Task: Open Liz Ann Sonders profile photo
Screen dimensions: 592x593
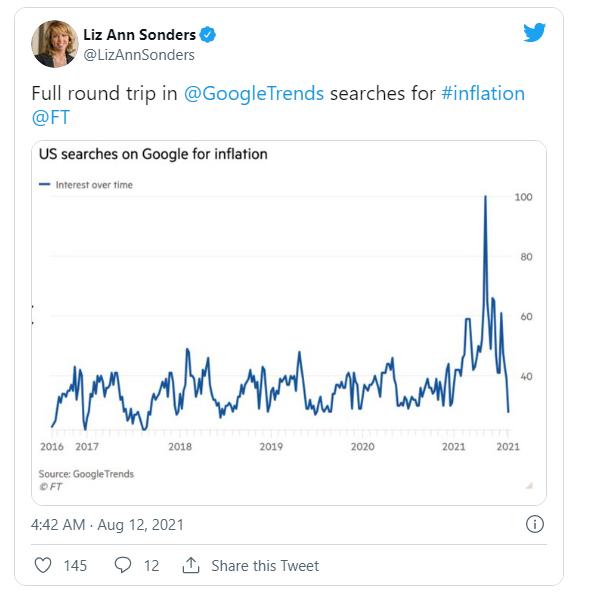Action: point(55,44)
